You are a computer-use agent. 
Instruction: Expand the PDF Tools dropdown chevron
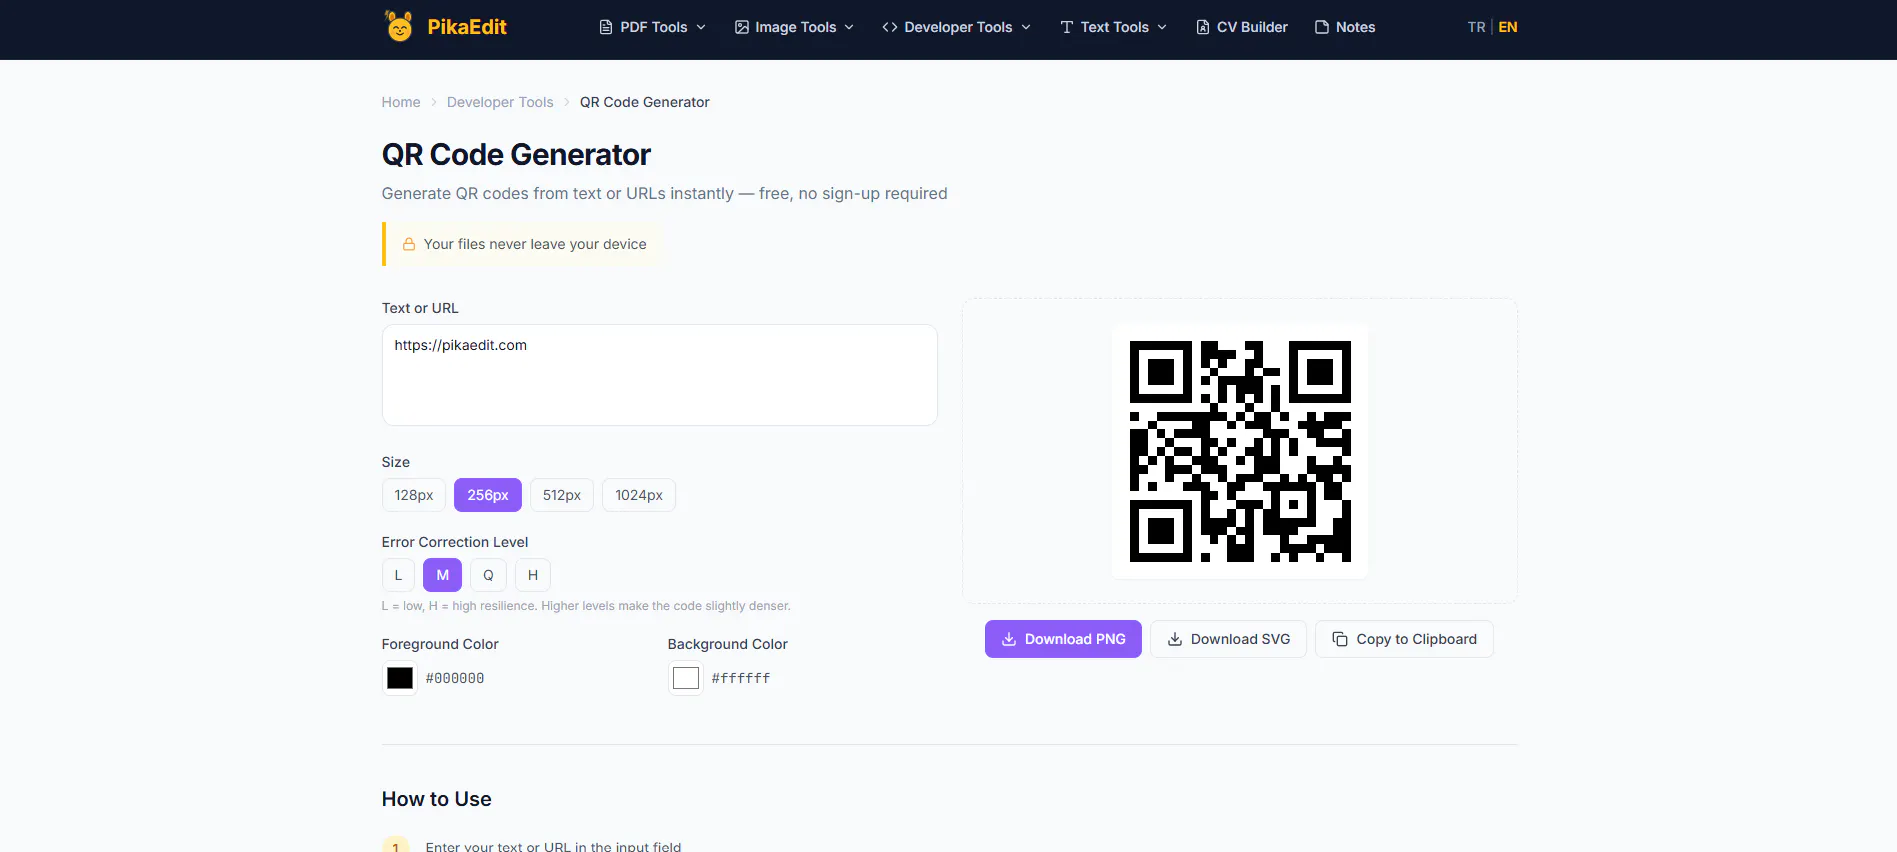[701, 27]
